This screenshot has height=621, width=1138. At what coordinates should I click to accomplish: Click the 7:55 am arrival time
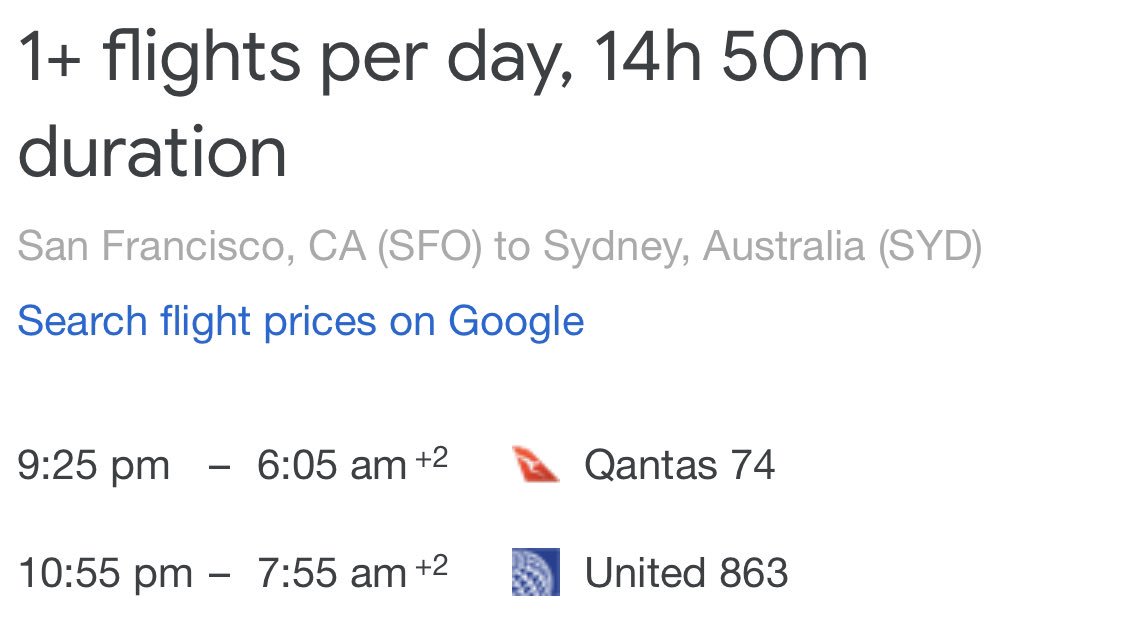(331, 573)
